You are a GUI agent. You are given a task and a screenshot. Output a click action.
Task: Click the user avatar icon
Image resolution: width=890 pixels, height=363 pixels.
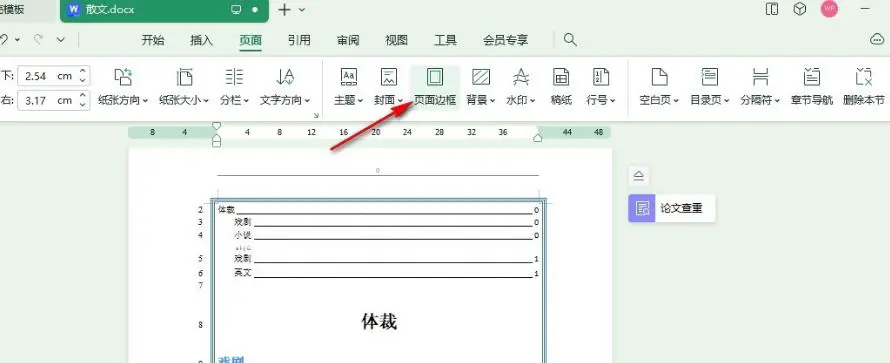tap(829, 9)
